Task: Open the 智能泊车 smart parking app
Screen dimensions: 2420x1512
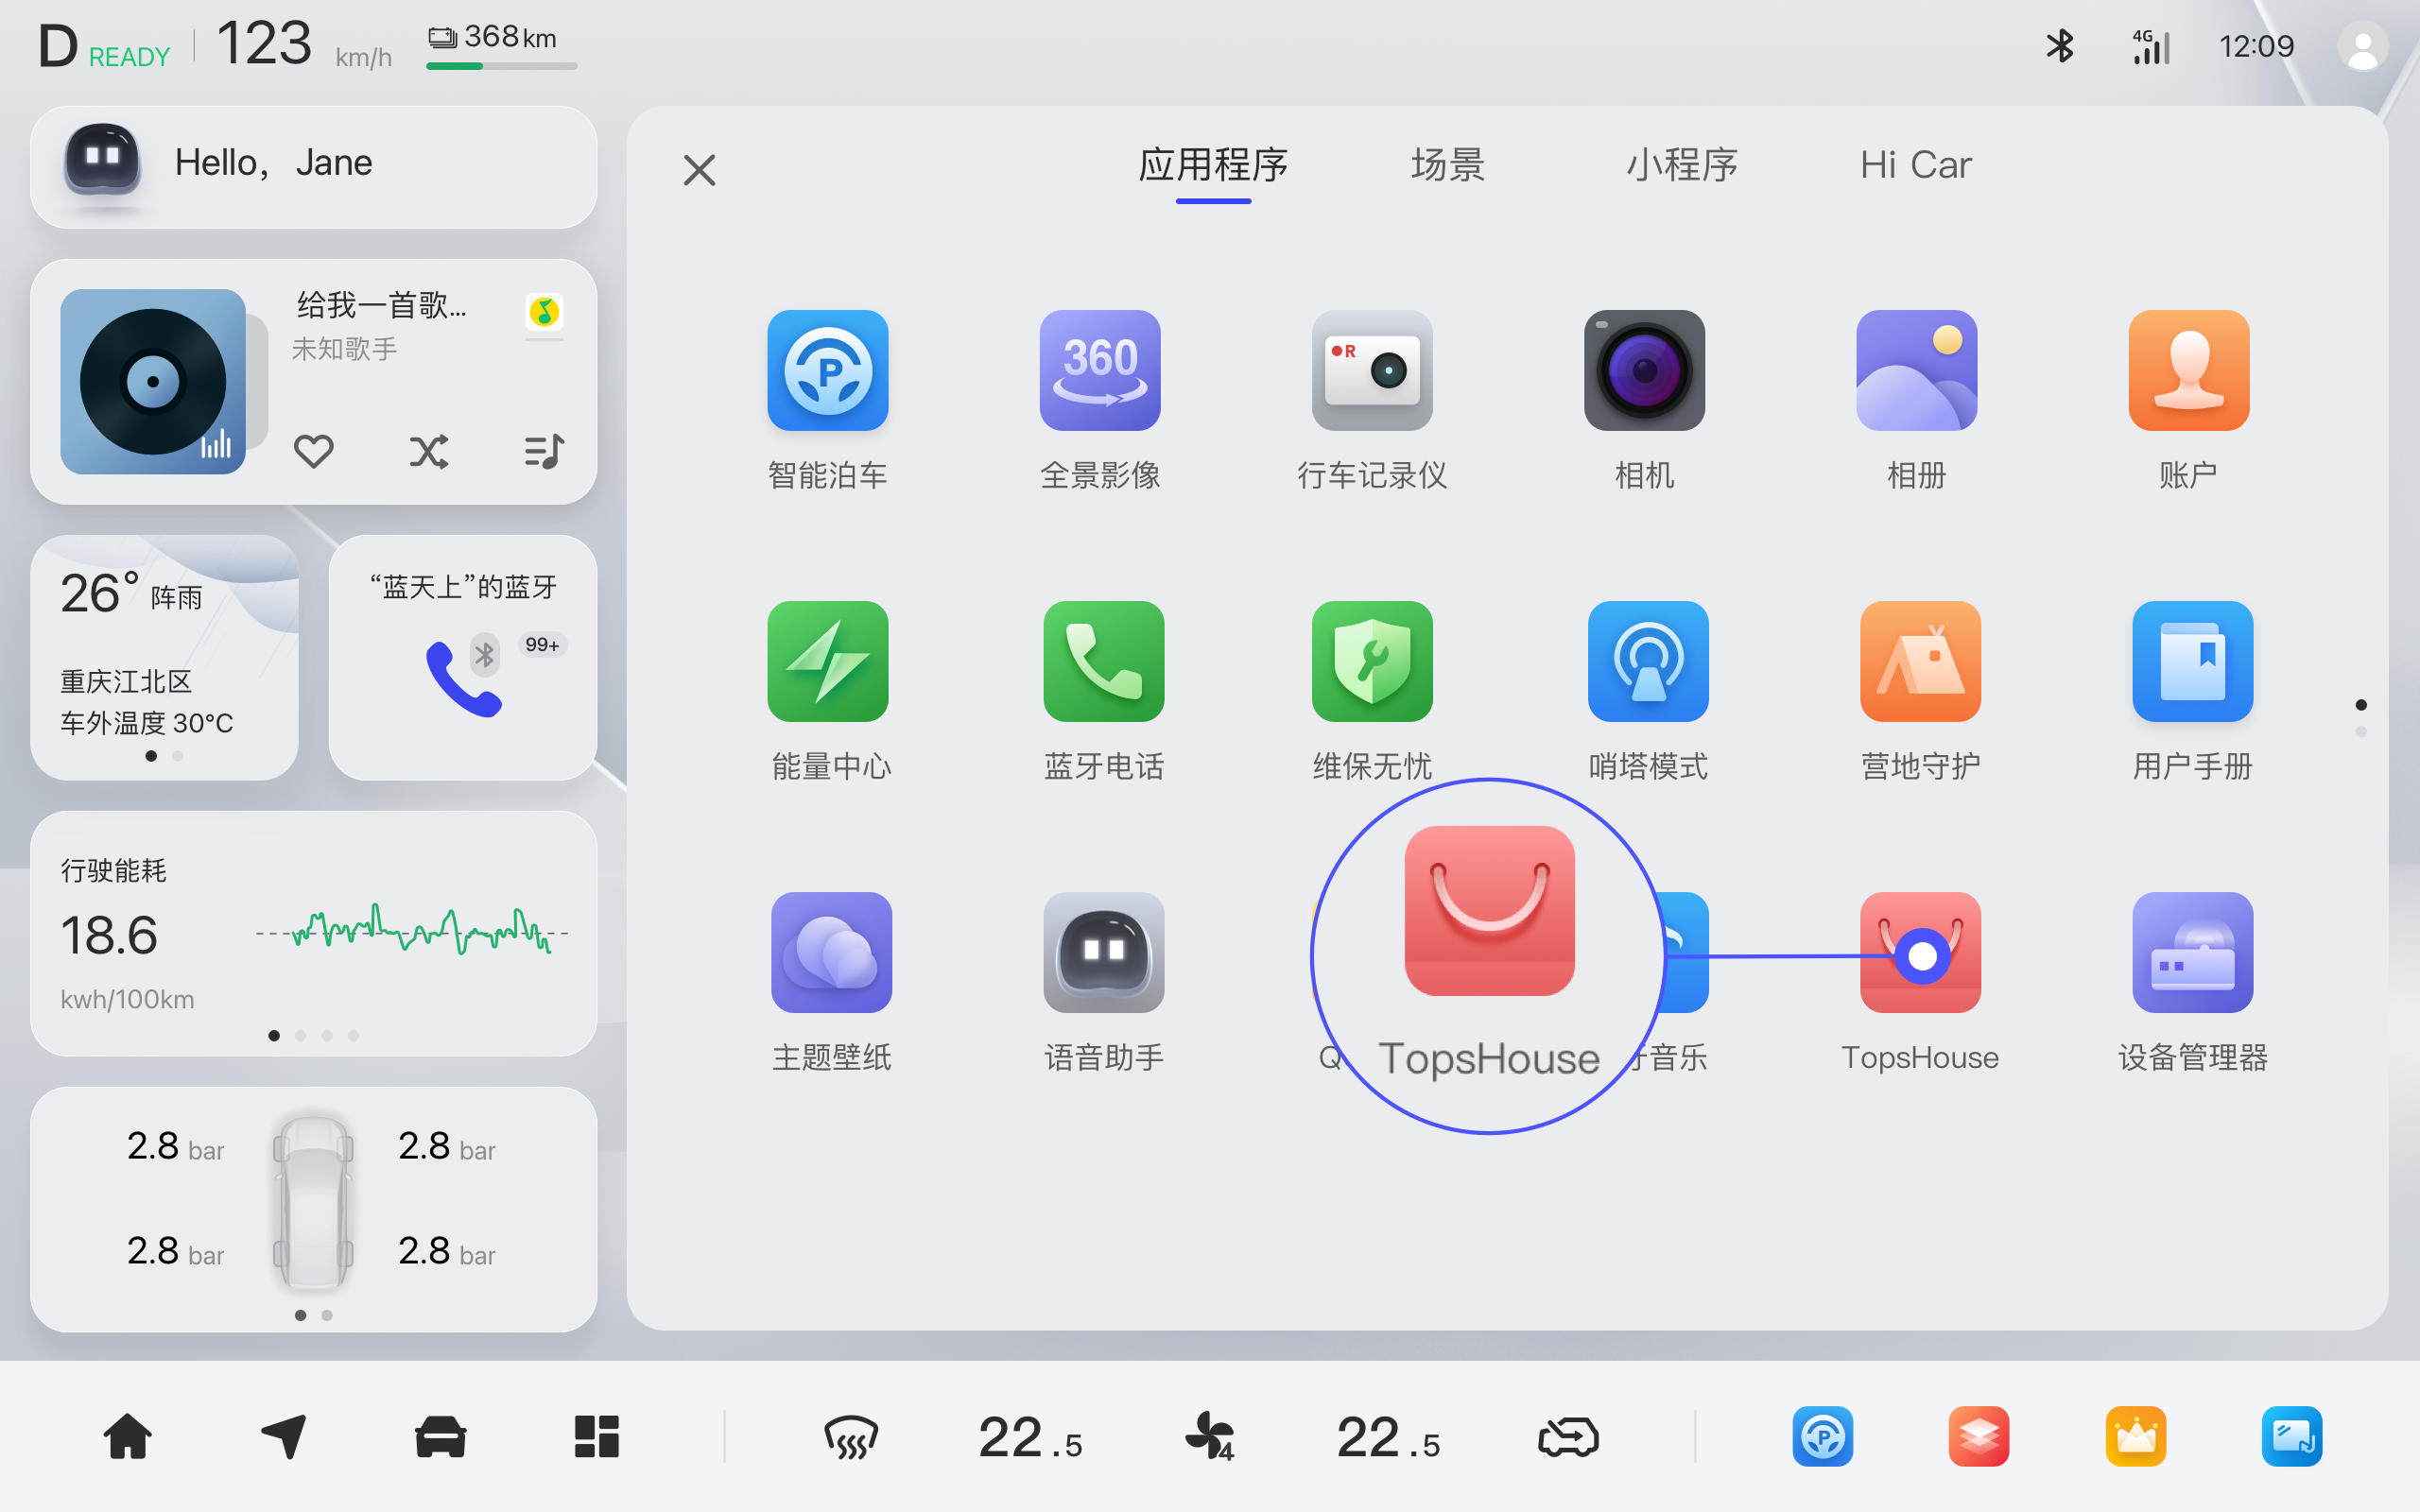Action: [x=827, y=370]
